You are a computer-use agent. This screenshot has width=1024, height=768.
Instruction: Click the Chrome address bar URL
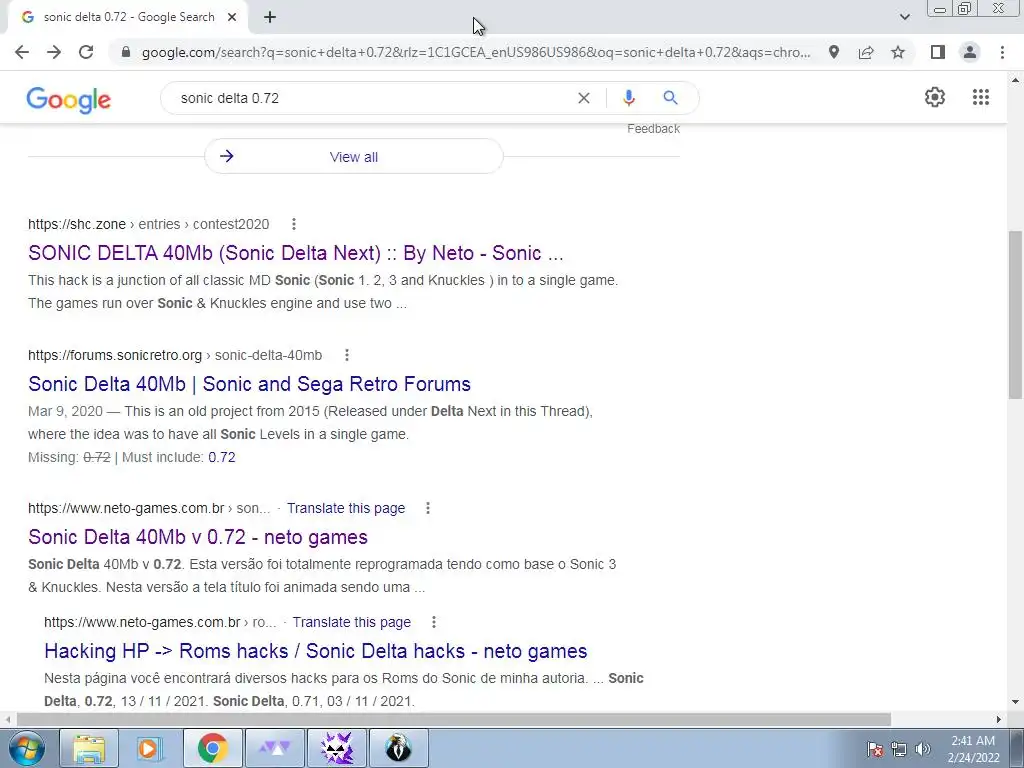[x=475, y=52]
